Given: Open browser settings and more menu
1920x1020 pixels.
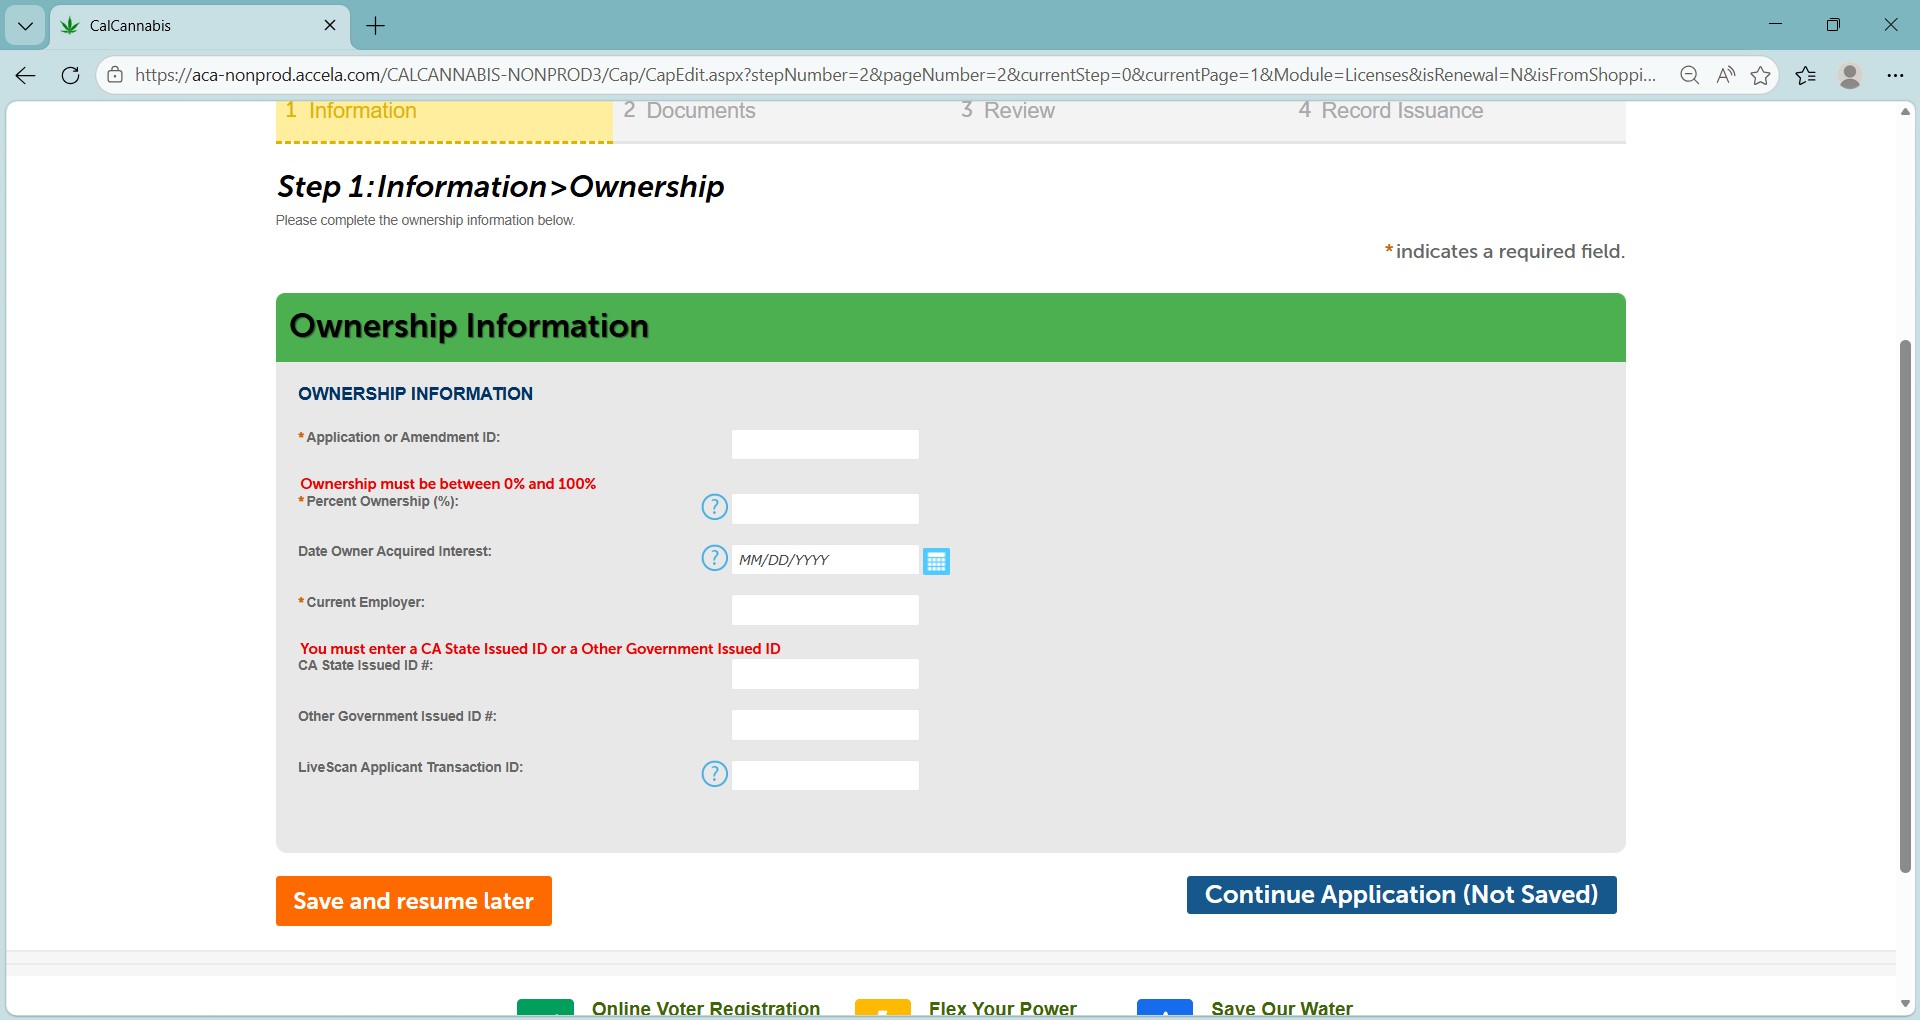Looking at the screenshot, I should point(1895,75).
